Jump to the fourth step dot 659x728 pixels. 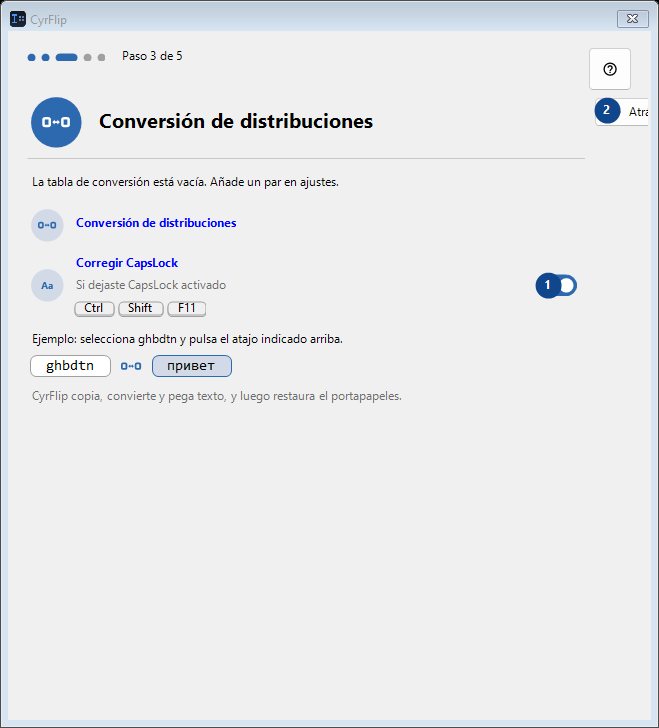(x=87, y=58)
